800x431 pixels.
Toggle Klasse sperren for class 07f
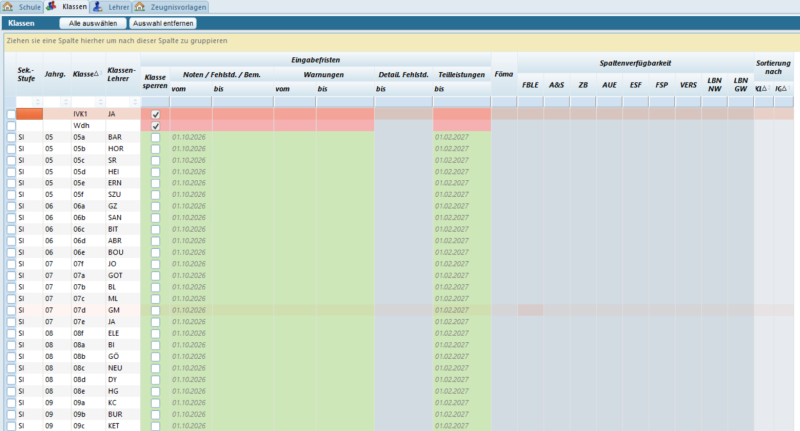click(156, 264)
